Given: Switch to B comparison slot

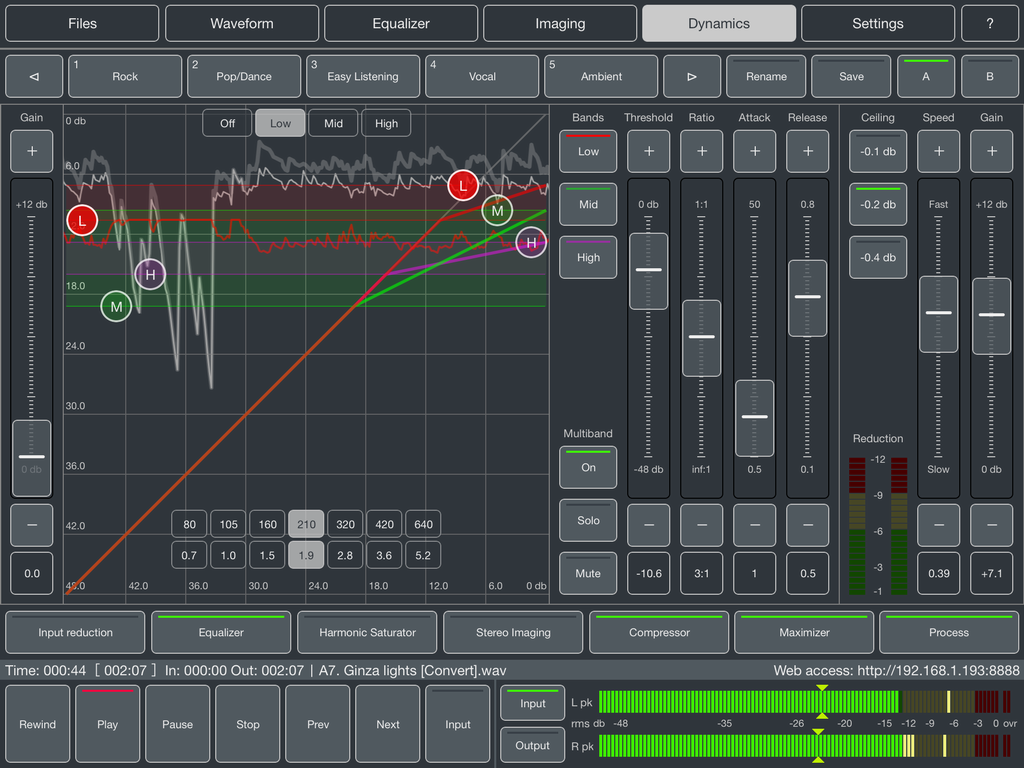Looking at the screenshot, I should 989,76.
